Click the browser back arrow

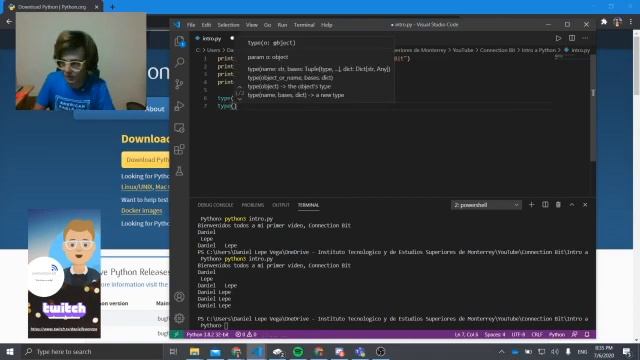[9, 22]
